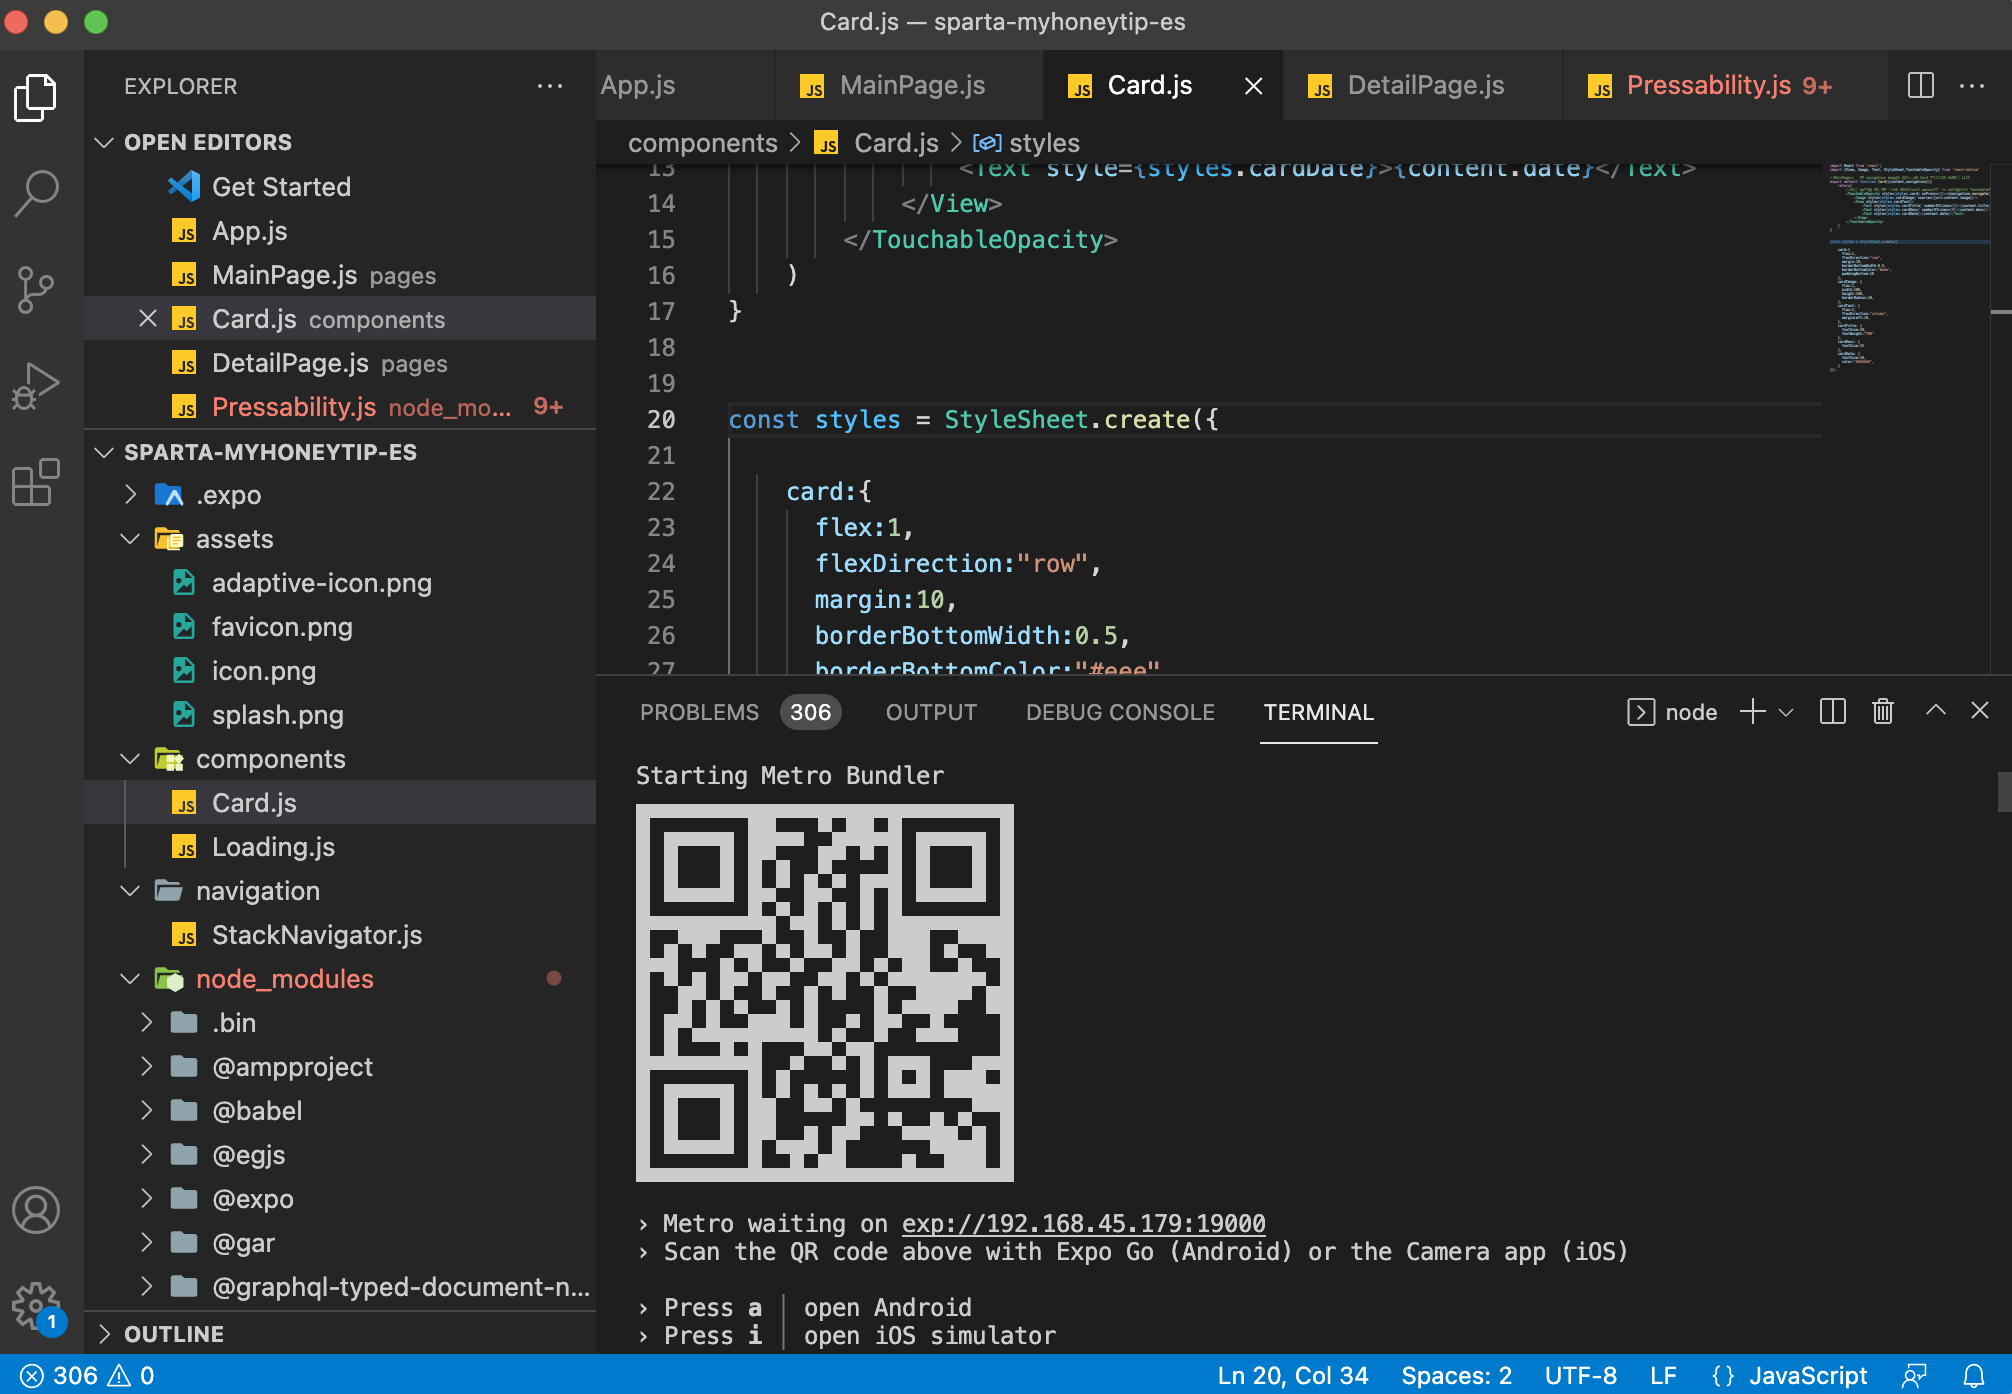Close Card.js in the Open Editors list
The image size is (2012, 1394).
148,319
